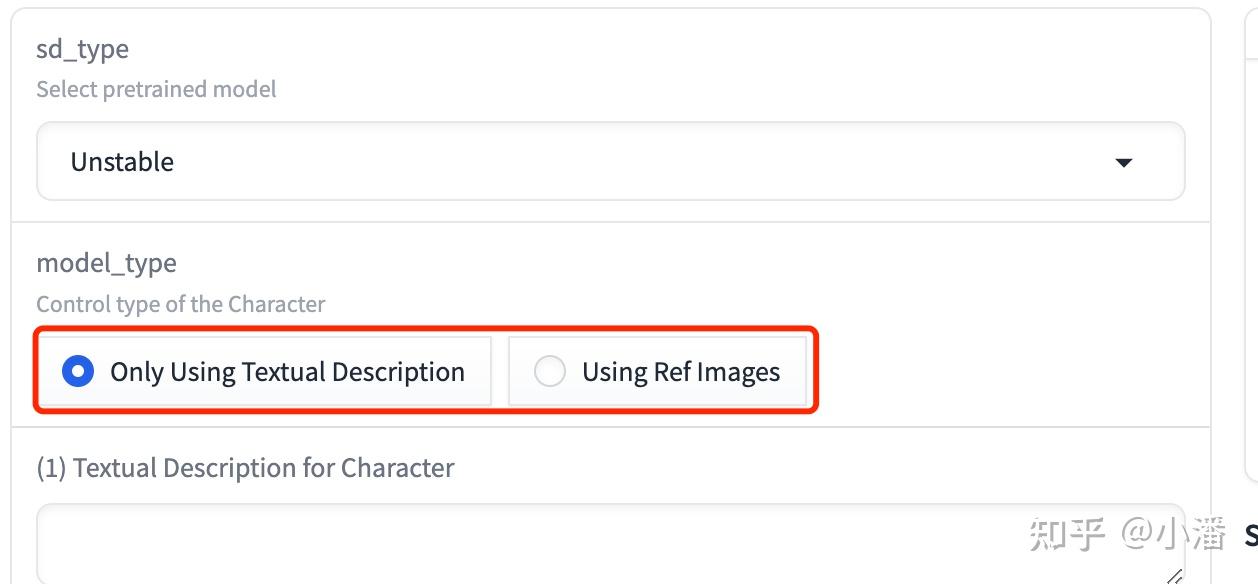Click the sd_type field label
The height and width of the screenshot is (584, 1258).
pyautogui.click(x=82, y=49)
